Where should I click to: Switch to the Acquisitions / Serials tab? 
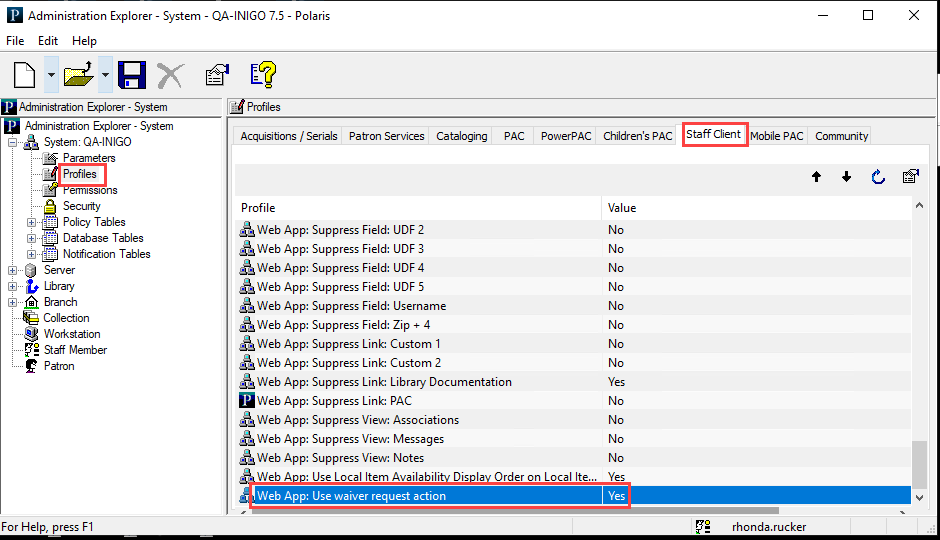[x=288, y=136]
